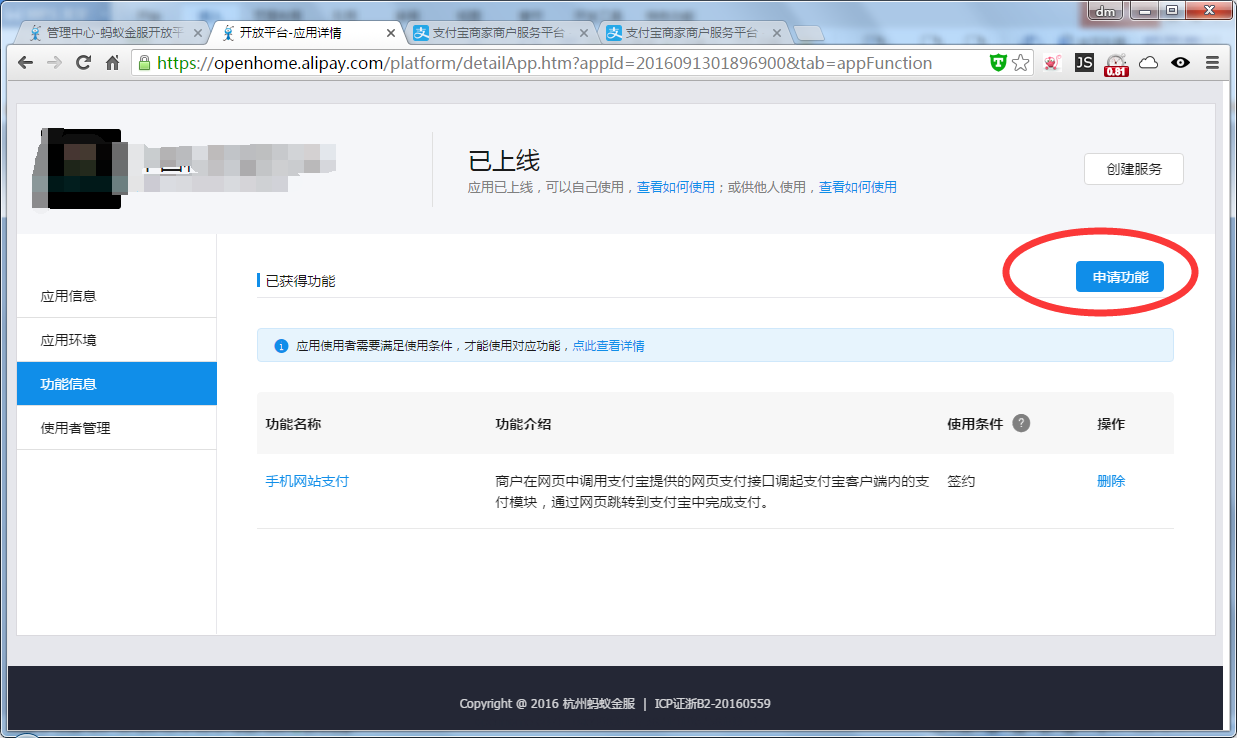Image resolution: width=1237 pixels, height=738 pixels.
Task: Click the green shield extension icon
Action: point(998,62)
